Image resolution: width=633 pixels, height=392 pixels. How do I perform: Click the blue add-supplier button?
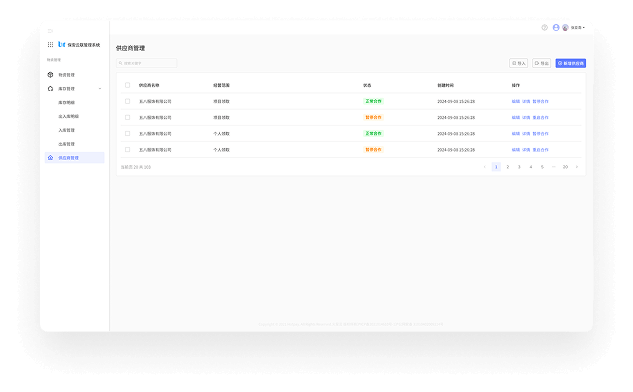click(x=570, y=63)
